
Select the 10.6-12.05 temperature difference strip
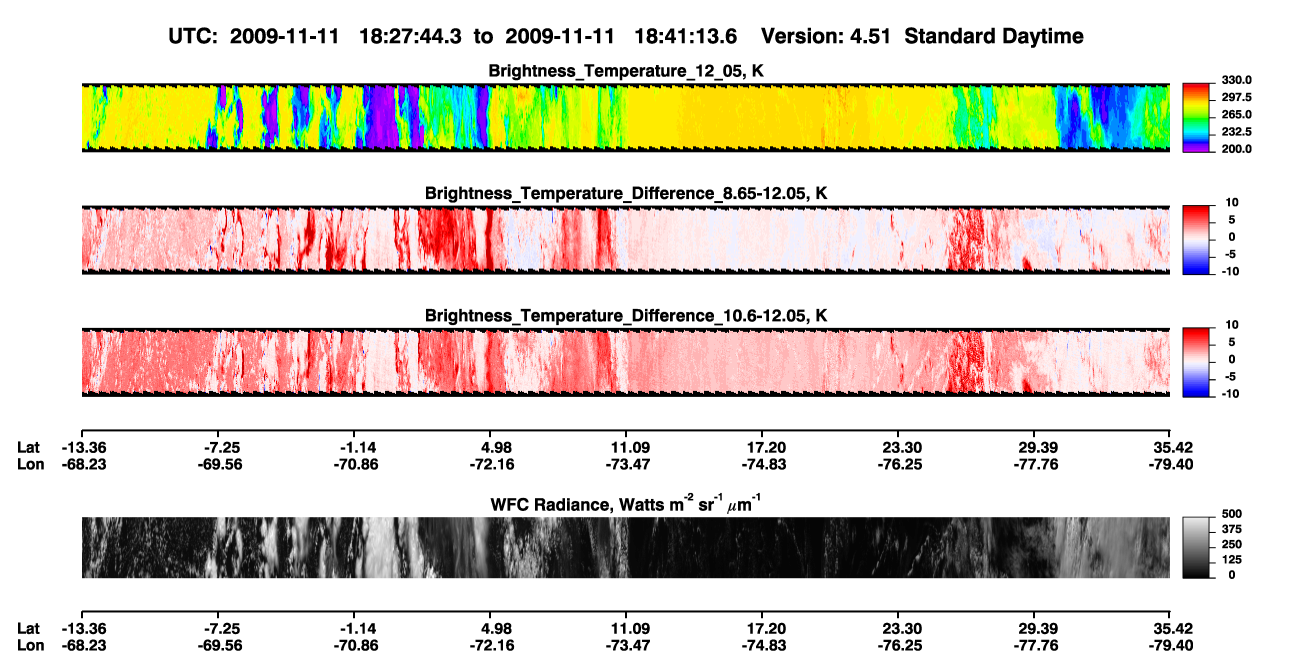tap(625, 361)
